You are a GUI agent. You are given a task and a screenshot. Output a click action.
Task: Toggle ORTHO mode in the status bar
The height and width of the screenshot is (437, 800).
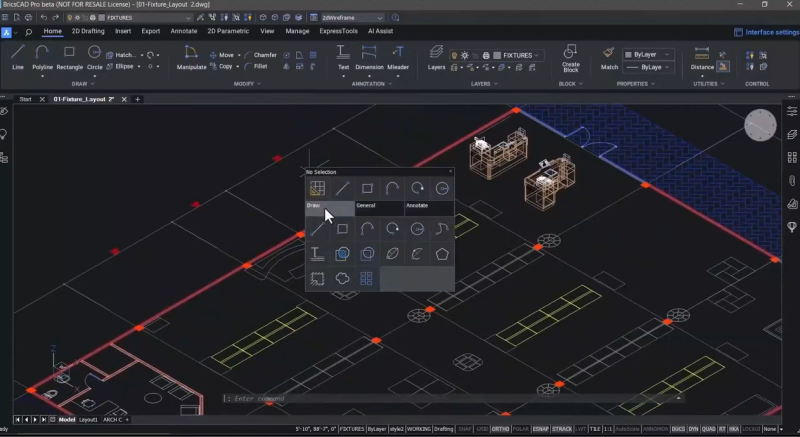(501, 428)
